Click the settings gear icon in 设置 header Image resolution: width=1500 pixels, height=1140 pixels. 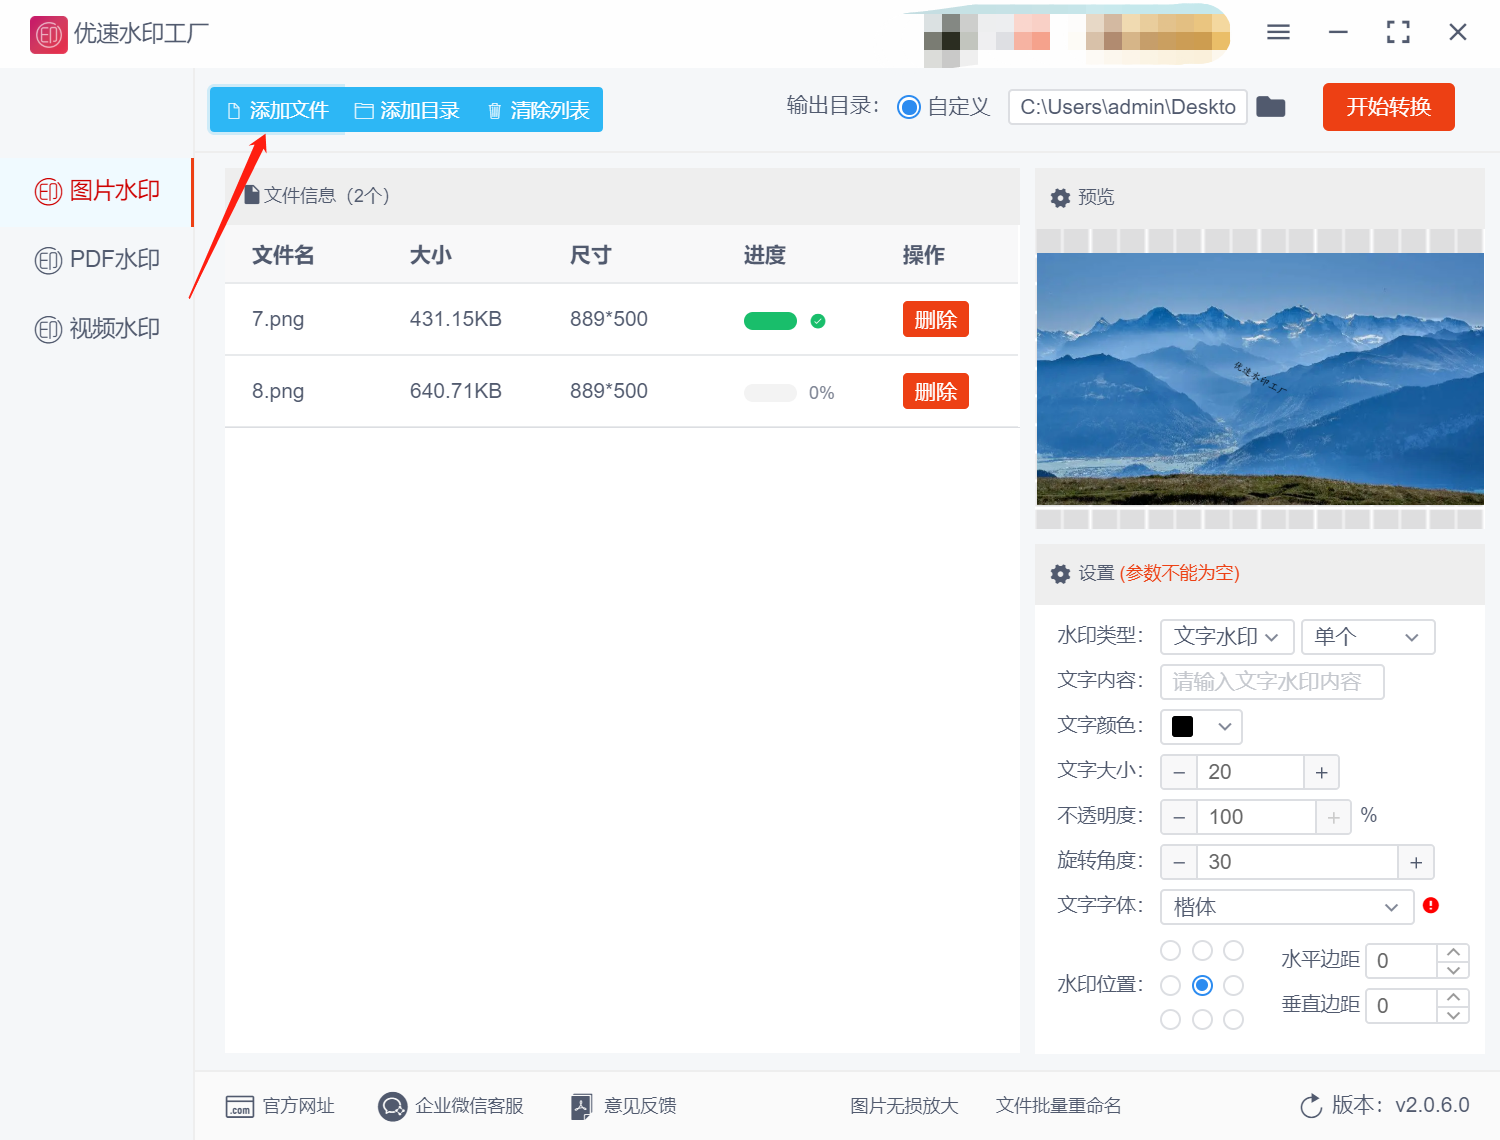(1061, 574)
